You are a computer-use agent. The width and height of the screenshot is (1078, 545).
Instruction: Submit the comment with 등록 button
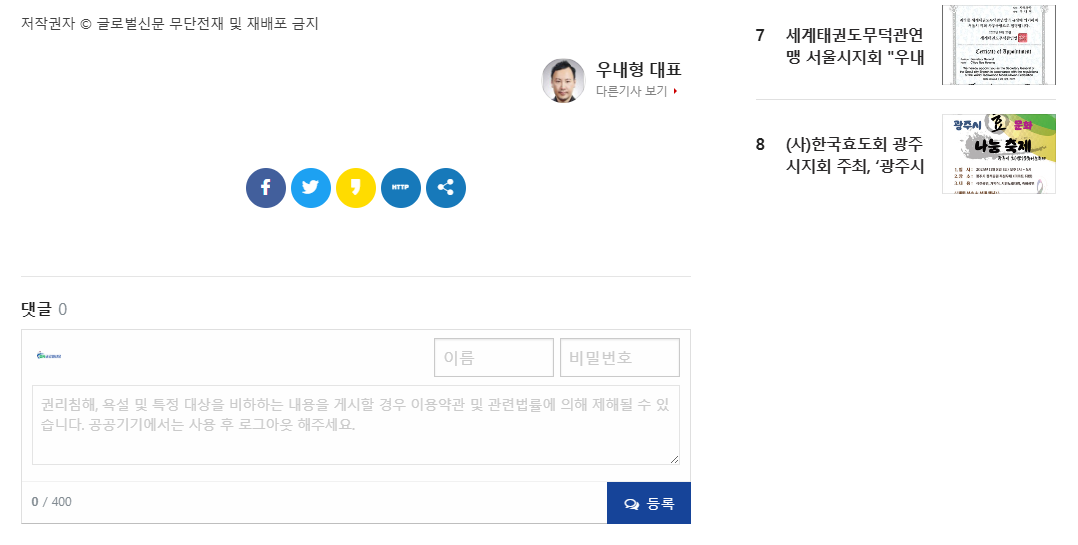[648, 503]
